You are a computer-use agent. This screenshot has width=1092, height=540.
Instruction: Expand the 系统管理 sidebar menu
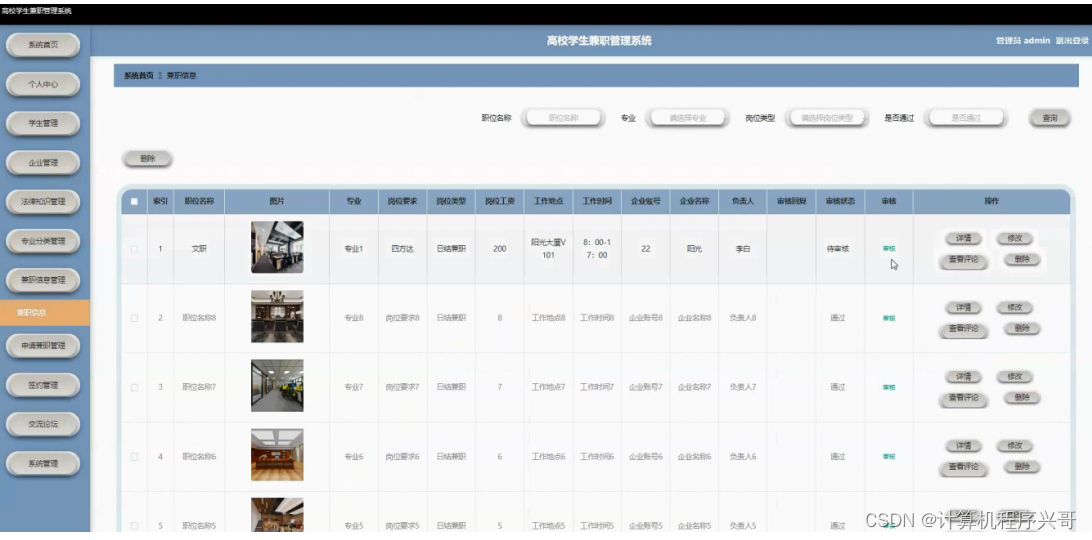click(43, 463)
